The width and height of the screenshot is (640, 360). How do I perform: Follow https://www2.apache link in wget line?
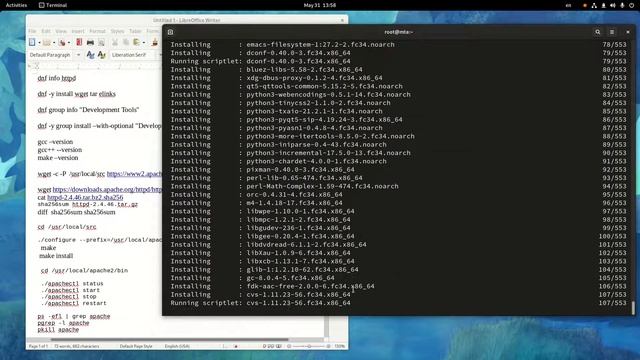134,174
